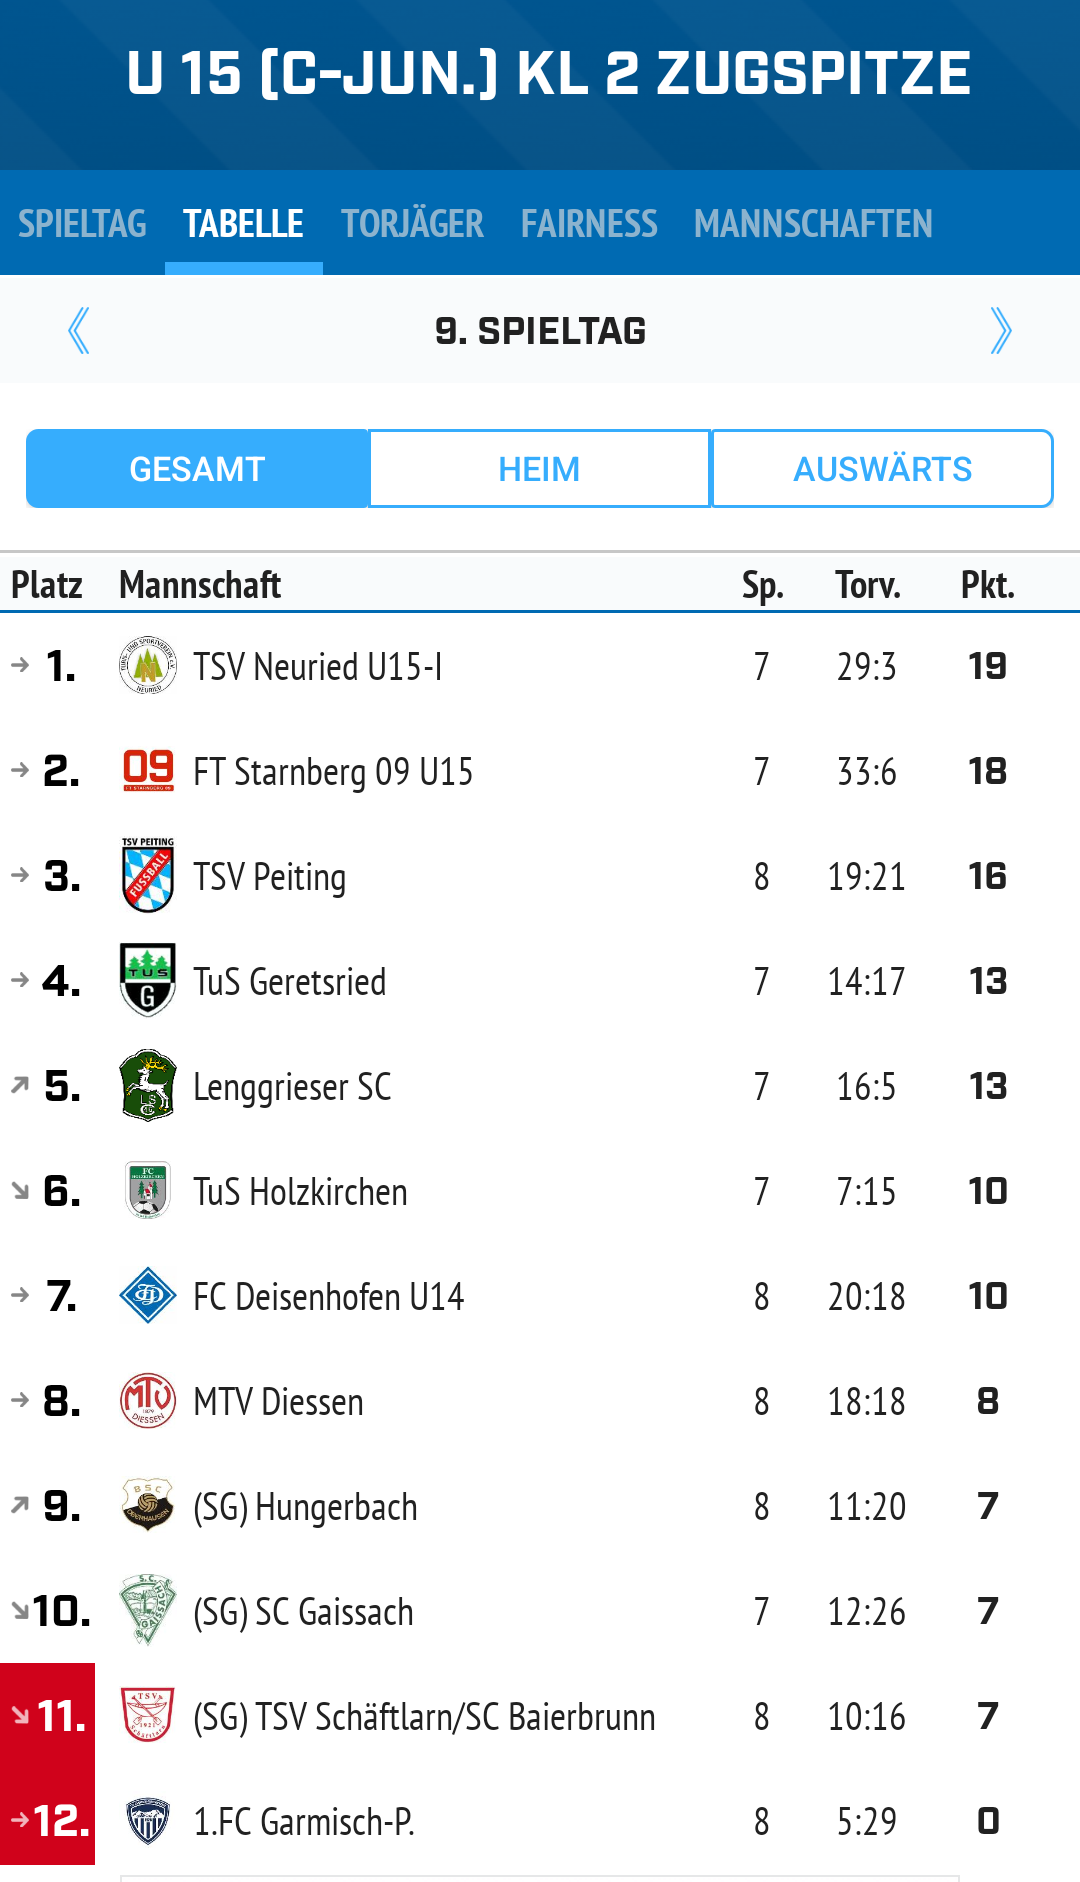Tap the FT Starnberg 09 logo
This screenshot has height=1882, width=1080.
[x=148, y=770]
